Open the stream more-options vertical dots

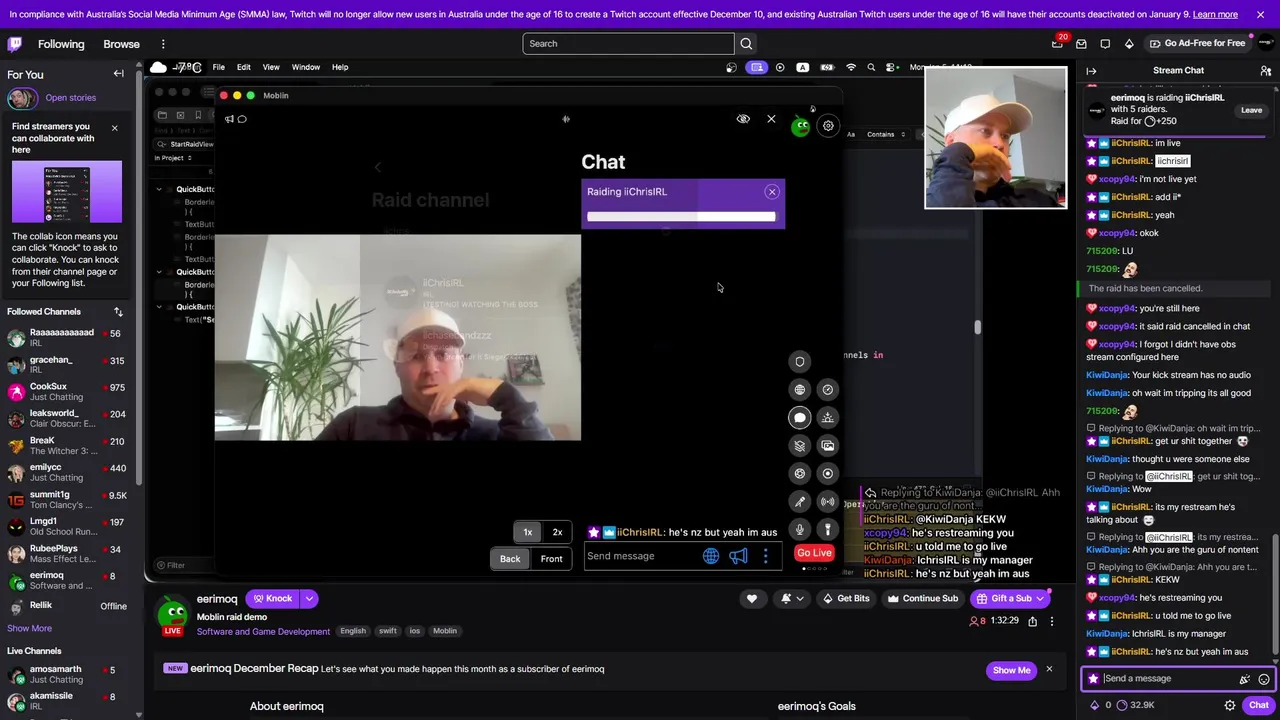pyautogui.click(x=1051, y=621)
